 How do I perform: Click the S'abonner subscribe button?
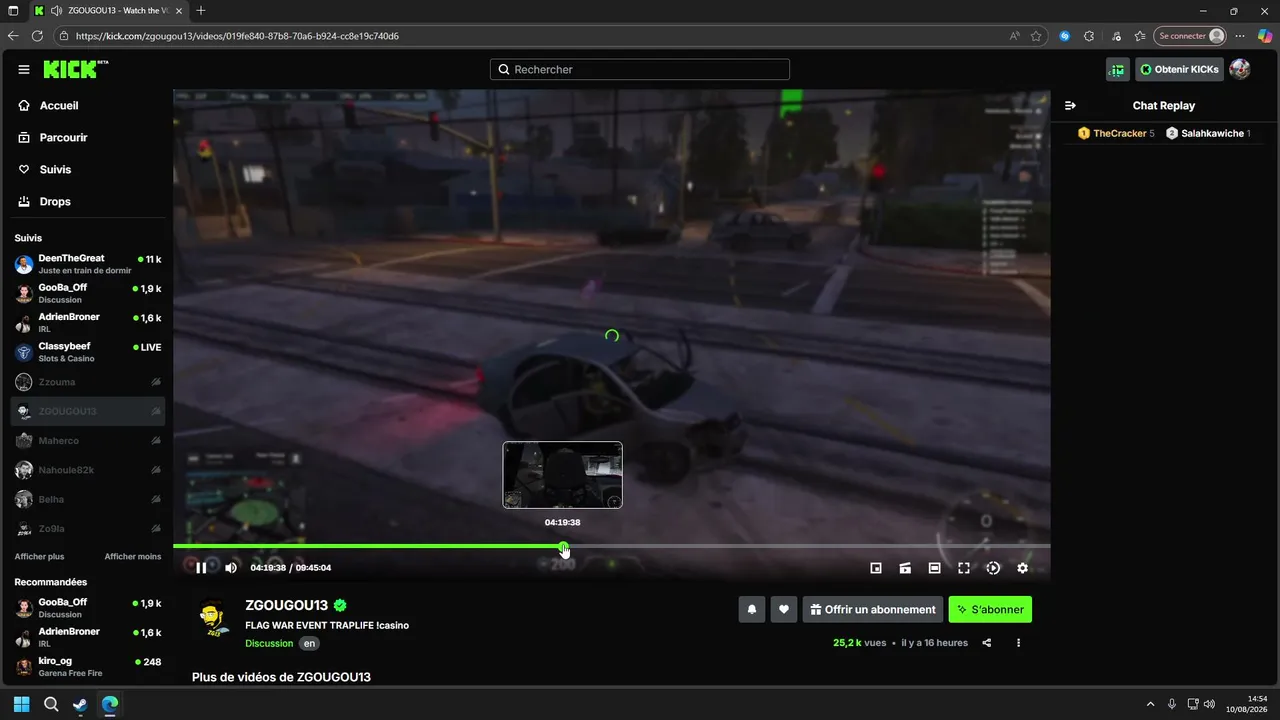(x=990, y=609)
